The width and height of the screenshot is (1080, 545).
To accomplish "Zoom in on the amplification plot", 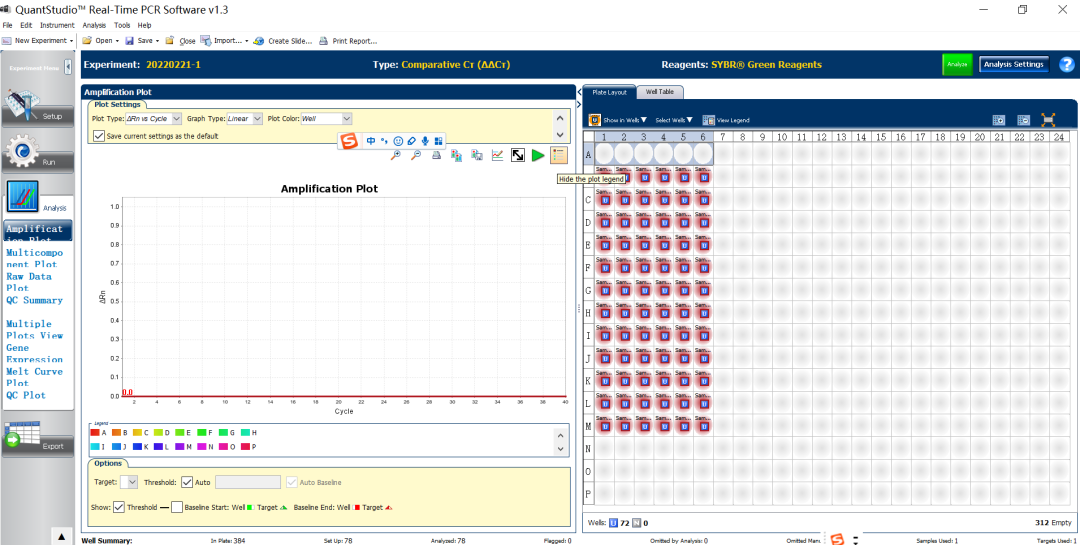I will [x=395, y=156].
